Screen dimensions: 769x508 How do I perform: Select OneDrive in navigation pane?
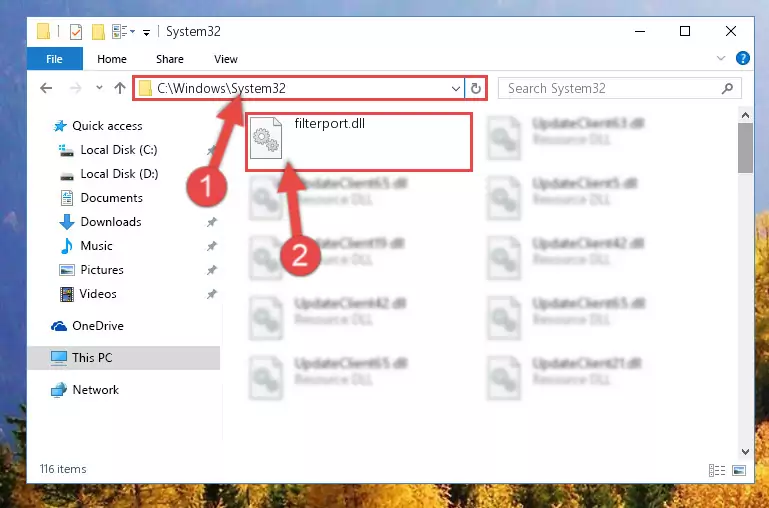98,326
